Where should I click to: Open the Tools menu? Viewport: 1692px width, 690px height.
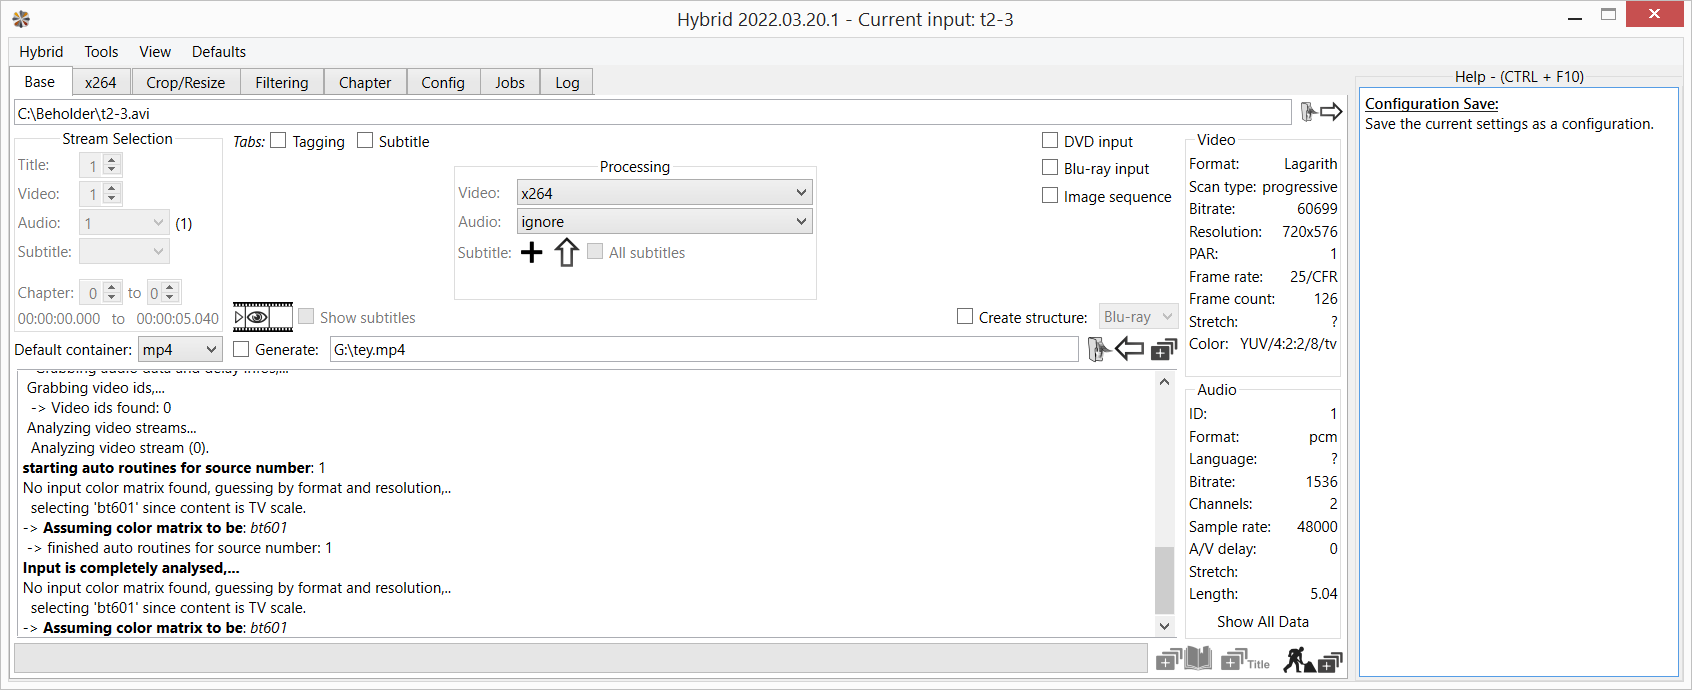coord(101,52)
